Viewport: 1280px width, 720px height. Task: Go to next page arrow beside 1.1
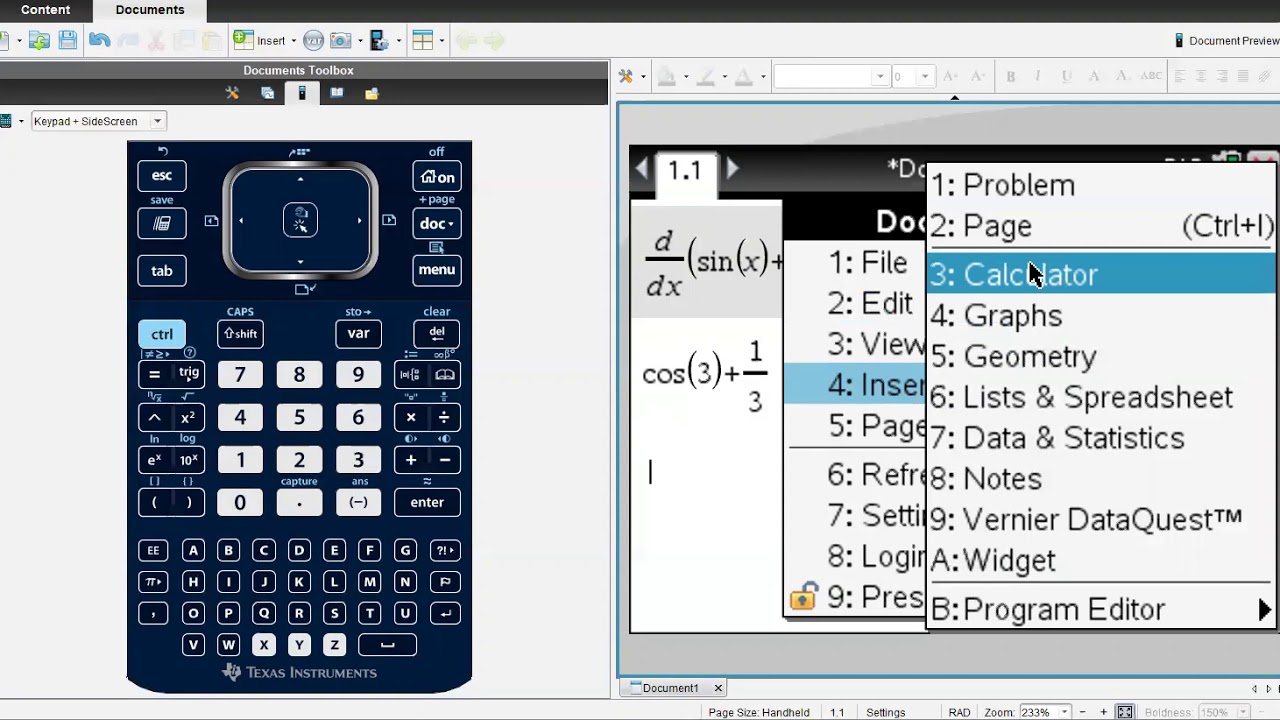pos(733,169)
